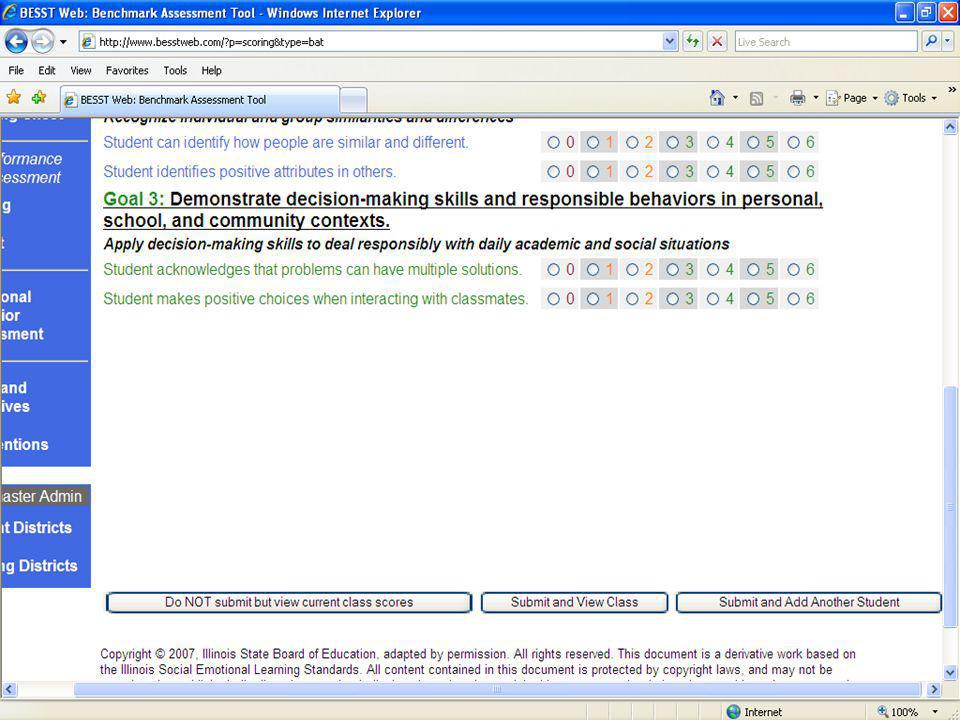
Task: Click the RSS Feeds icon
Action: (x=757, y=98)
